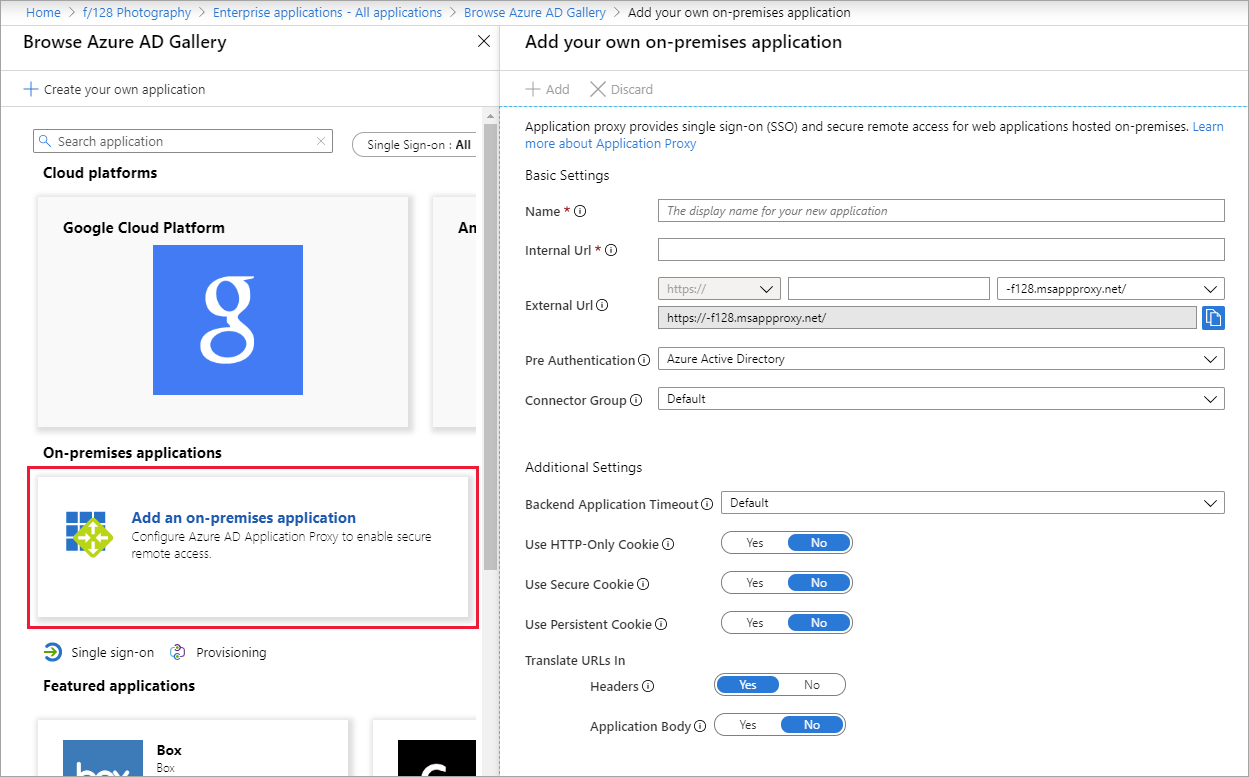Click the gallery vertical scrollbar

pyautogui.click(x=490, y=346)
